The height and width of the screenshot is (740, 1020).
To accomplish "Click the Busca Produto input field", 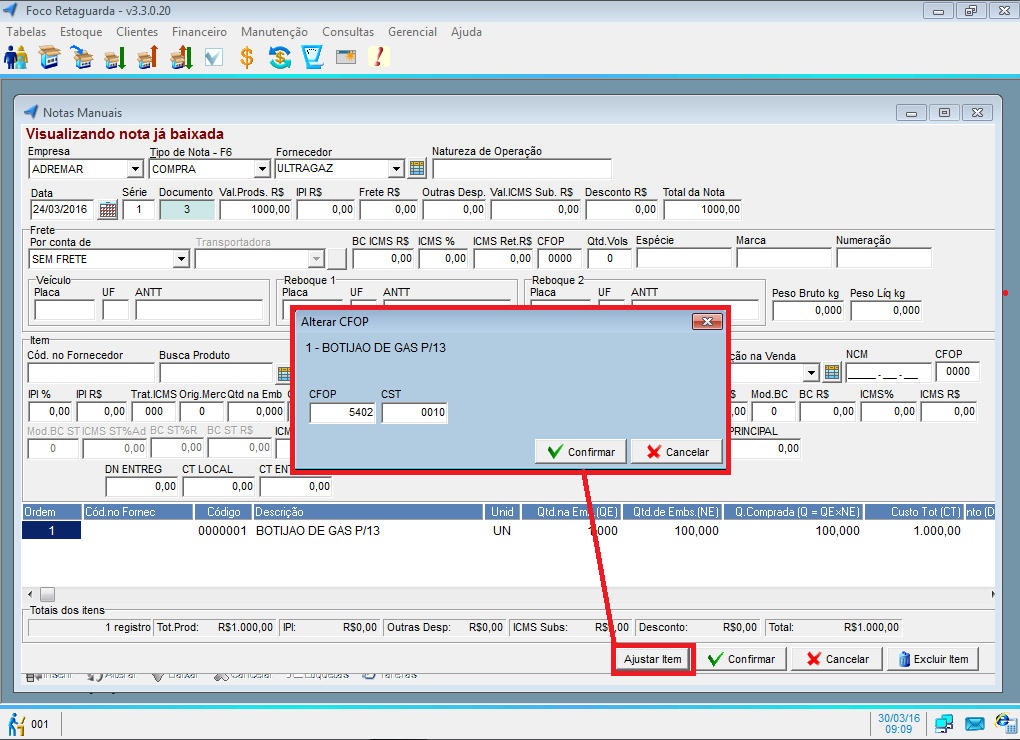I will click(216, 373).
